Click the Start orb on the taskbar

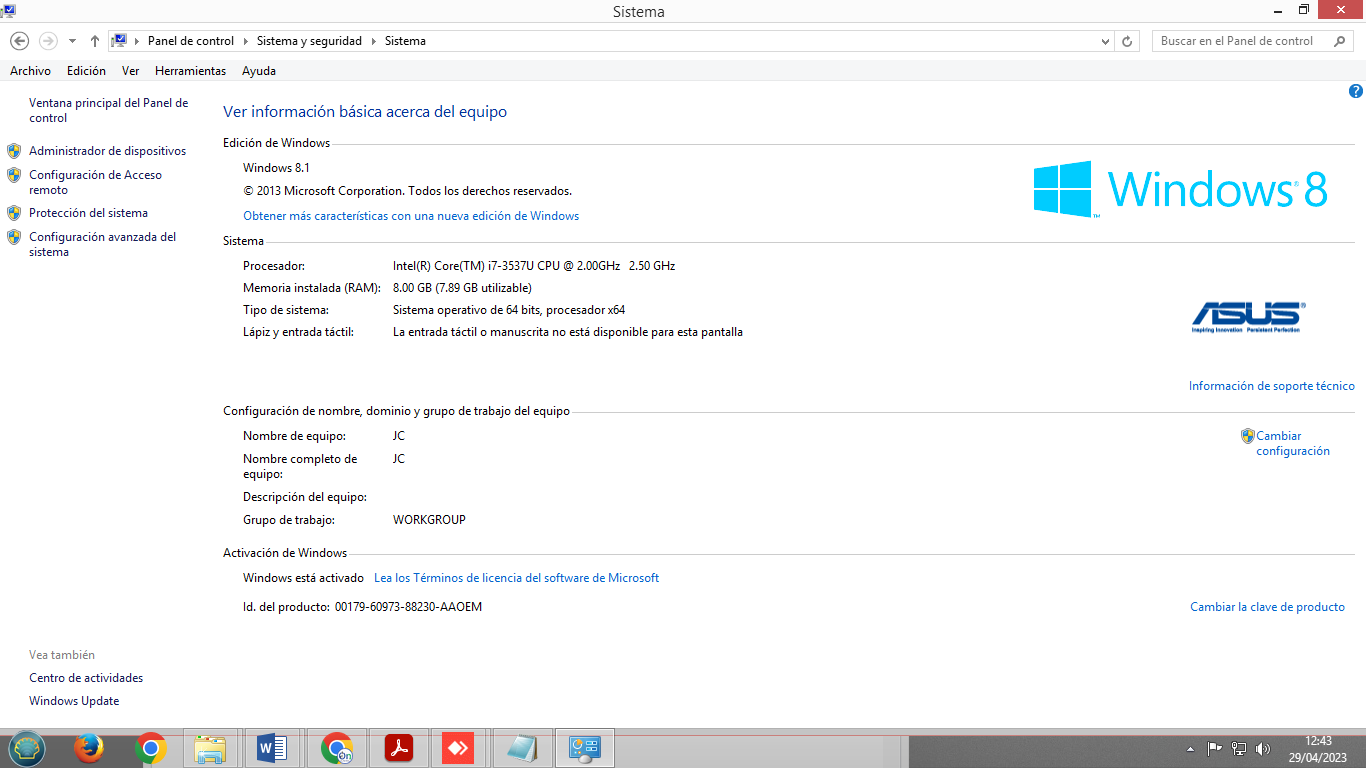coord(27,748)
